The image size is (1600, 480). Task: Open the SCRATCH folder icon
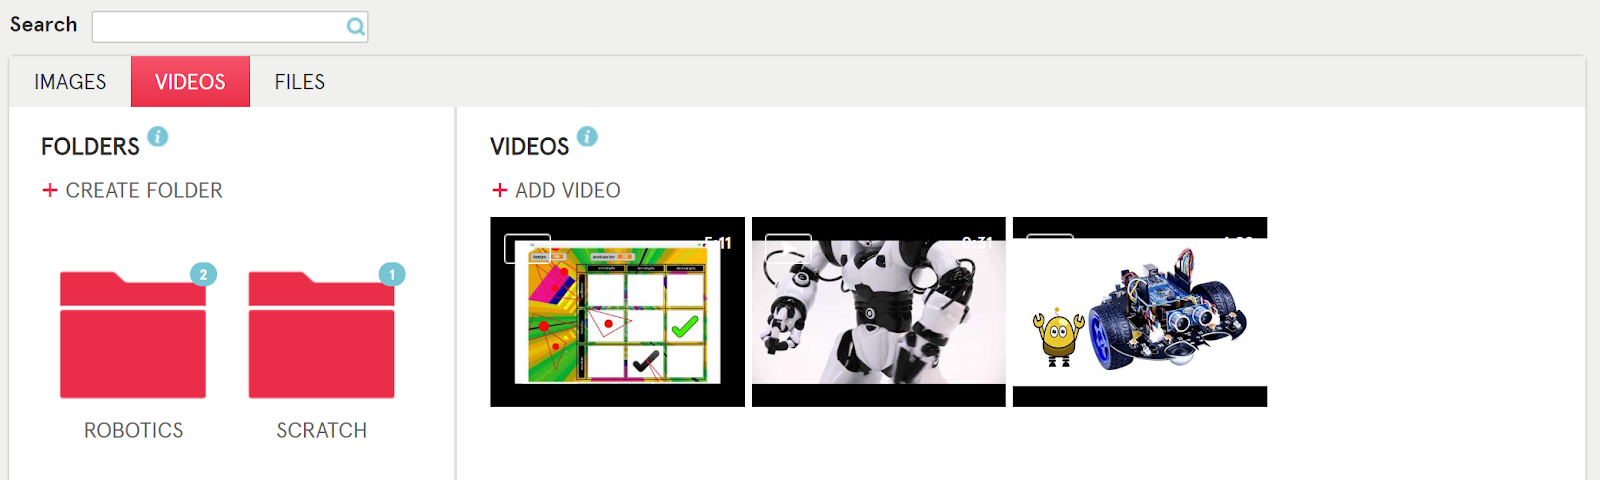(x=321, y=335)
